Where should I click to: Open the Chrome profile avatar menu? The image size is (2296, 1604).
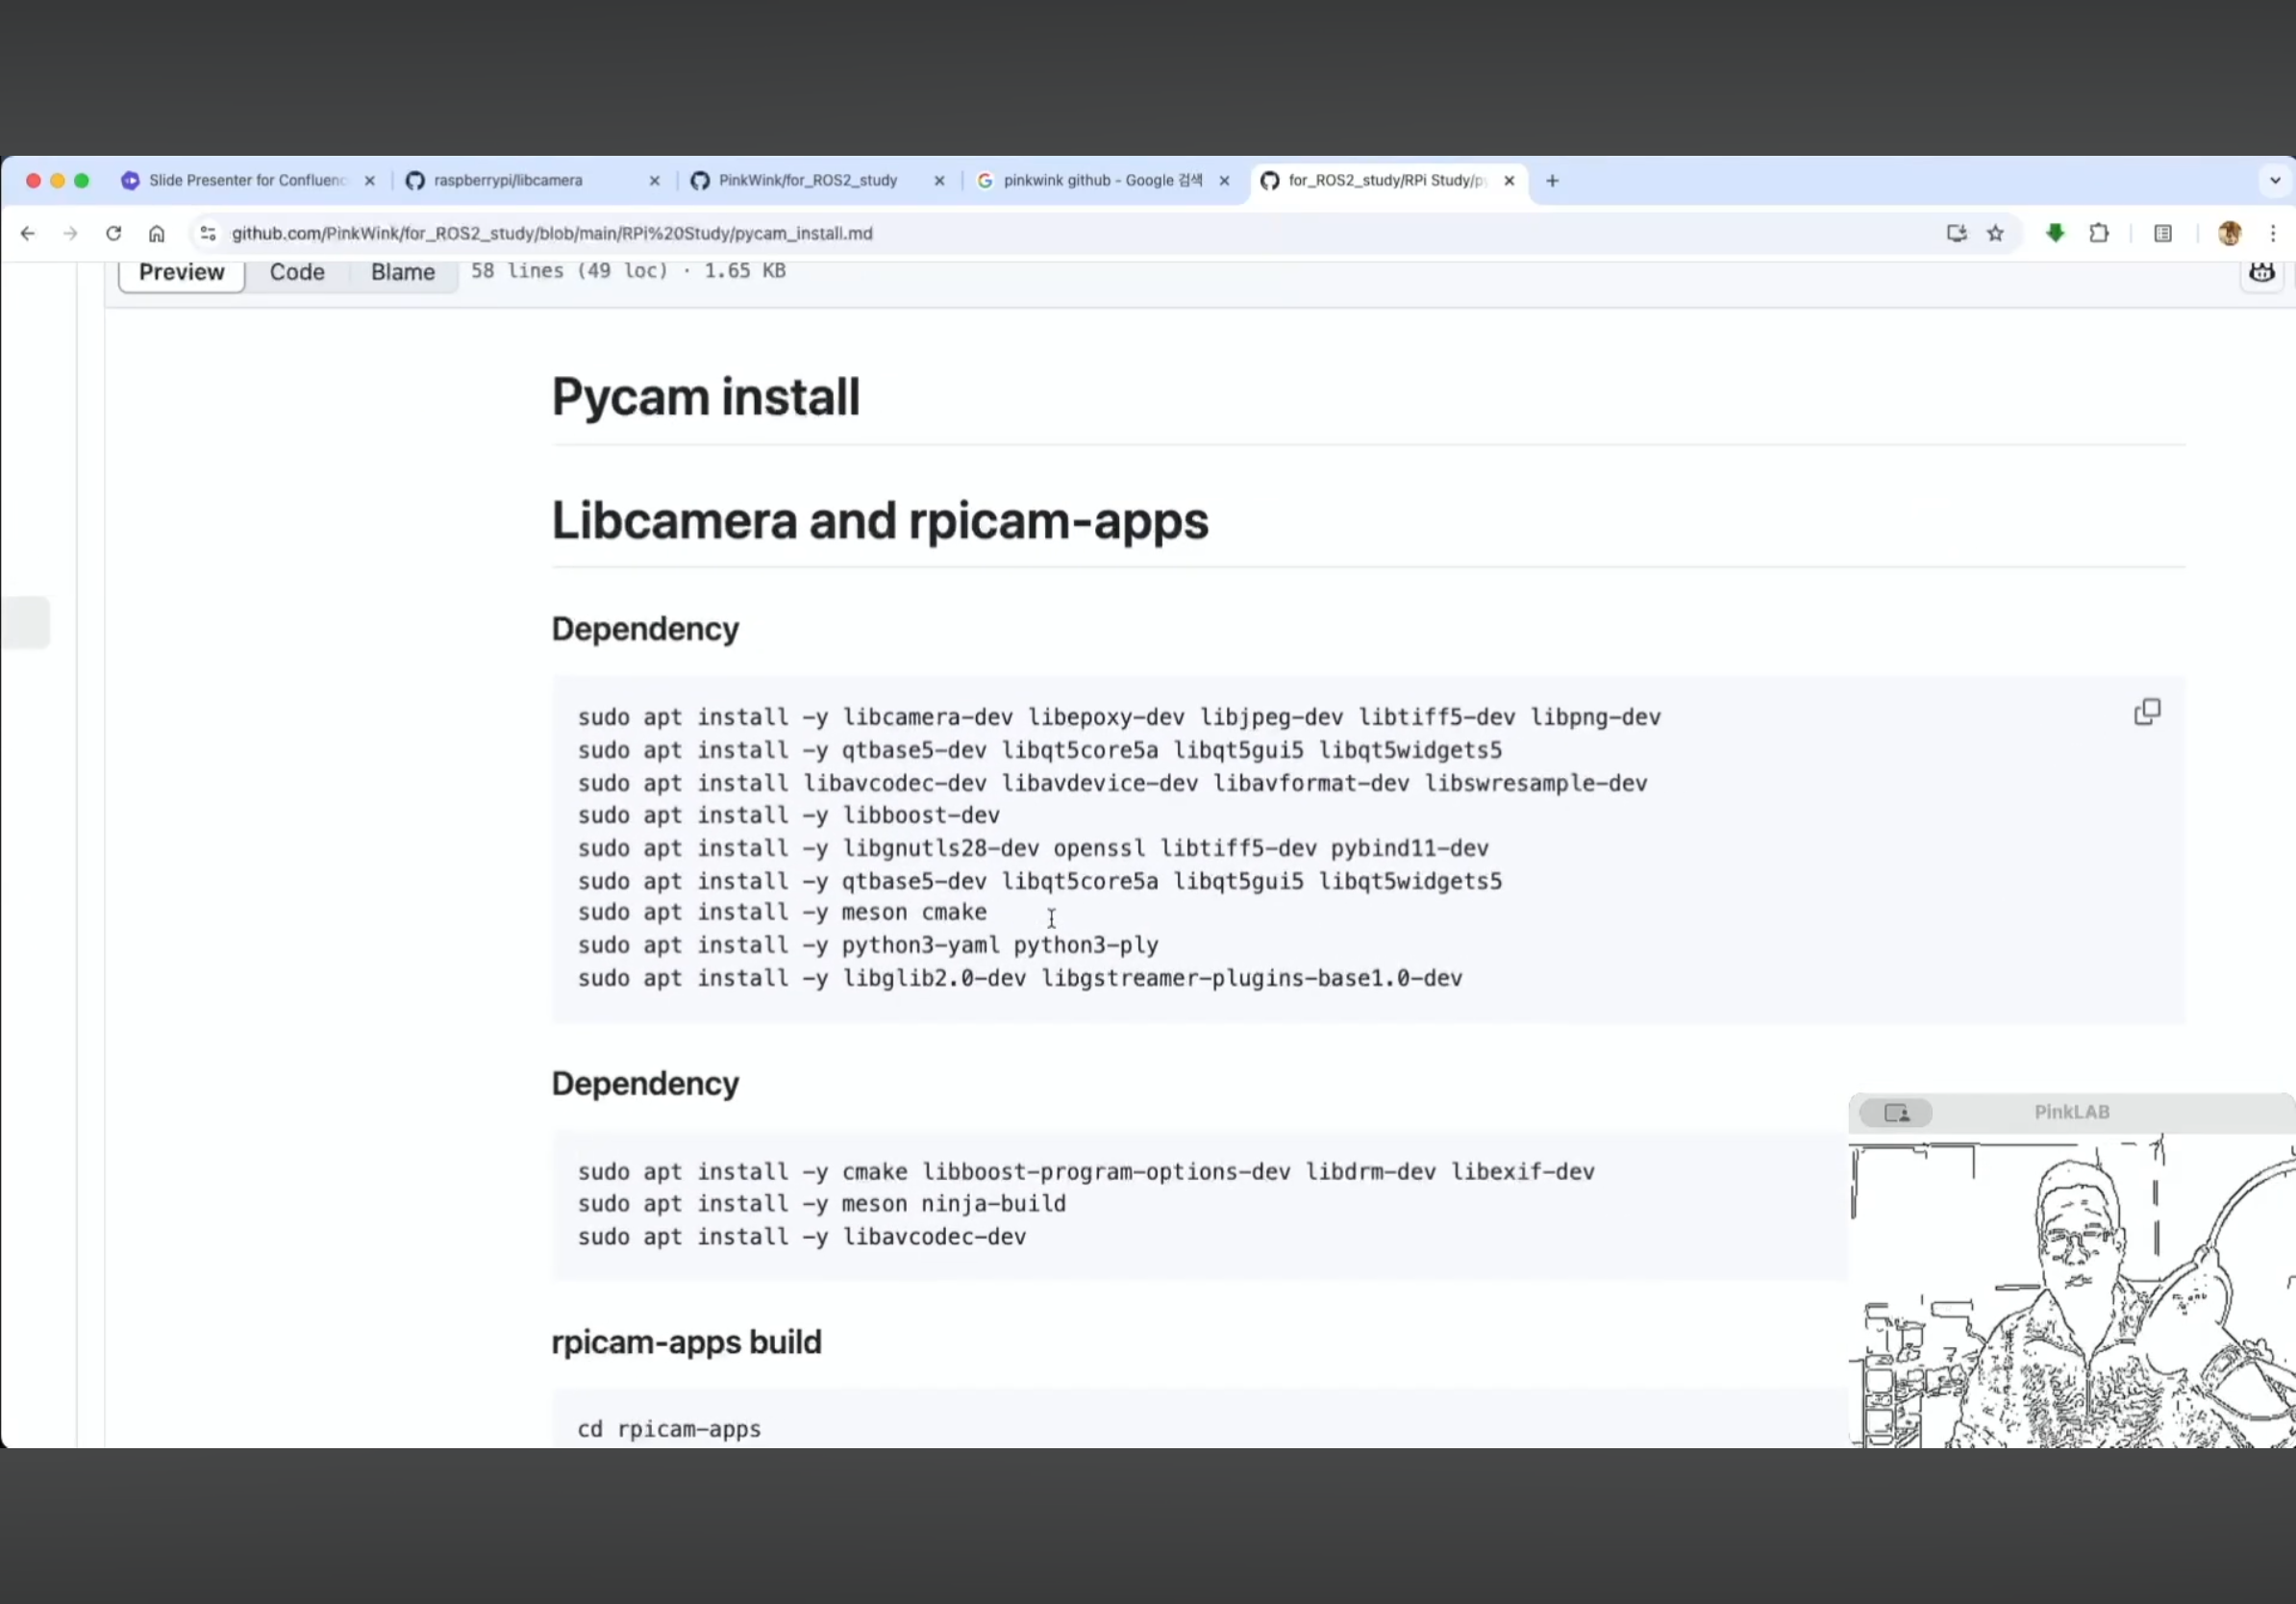[2229, 233]
